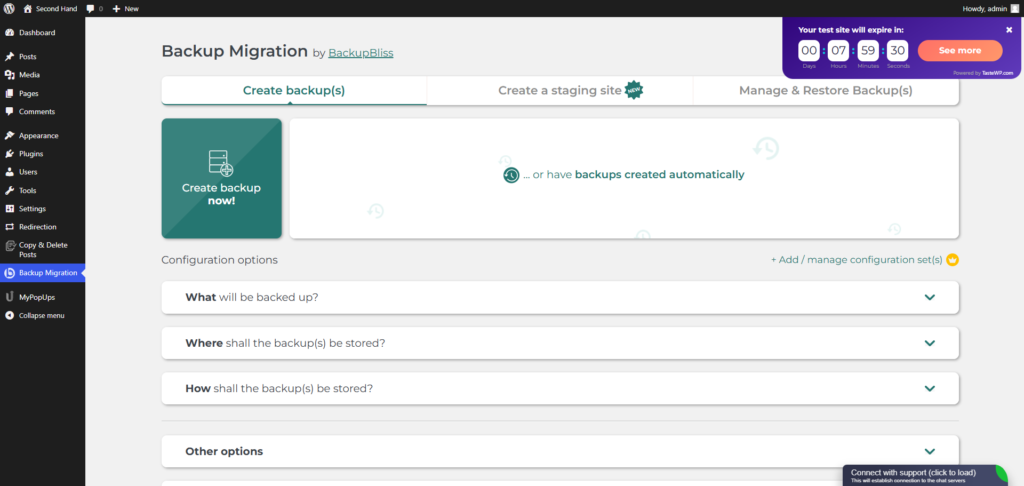Click the clock icon beside automatic backups
Screen dimensions: 1024x486
tap(511, 175)
